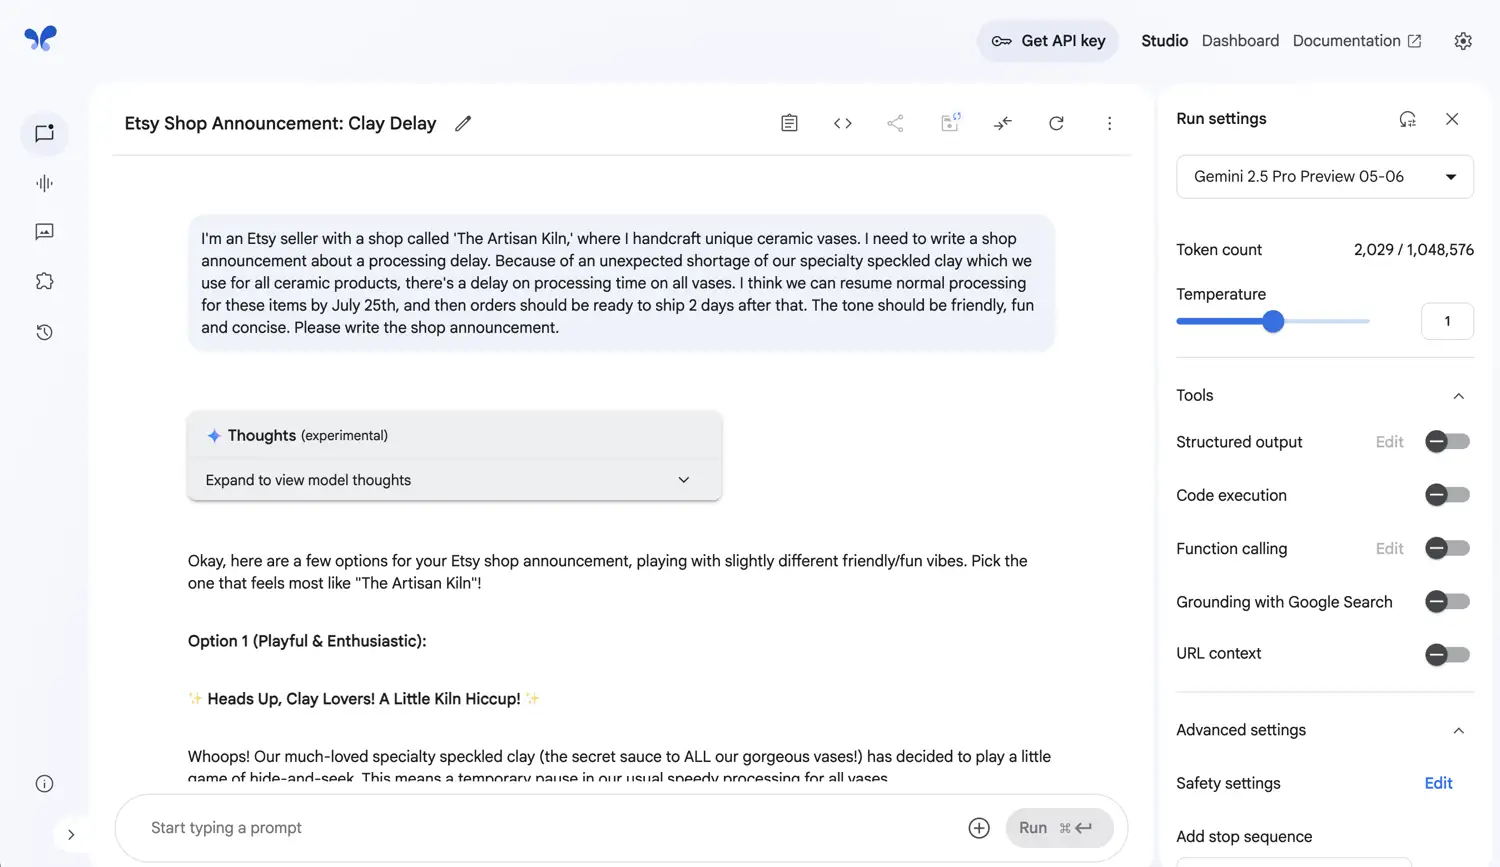
Task: Open the History clock sidebar icon
Action: (x=44, y=332)
